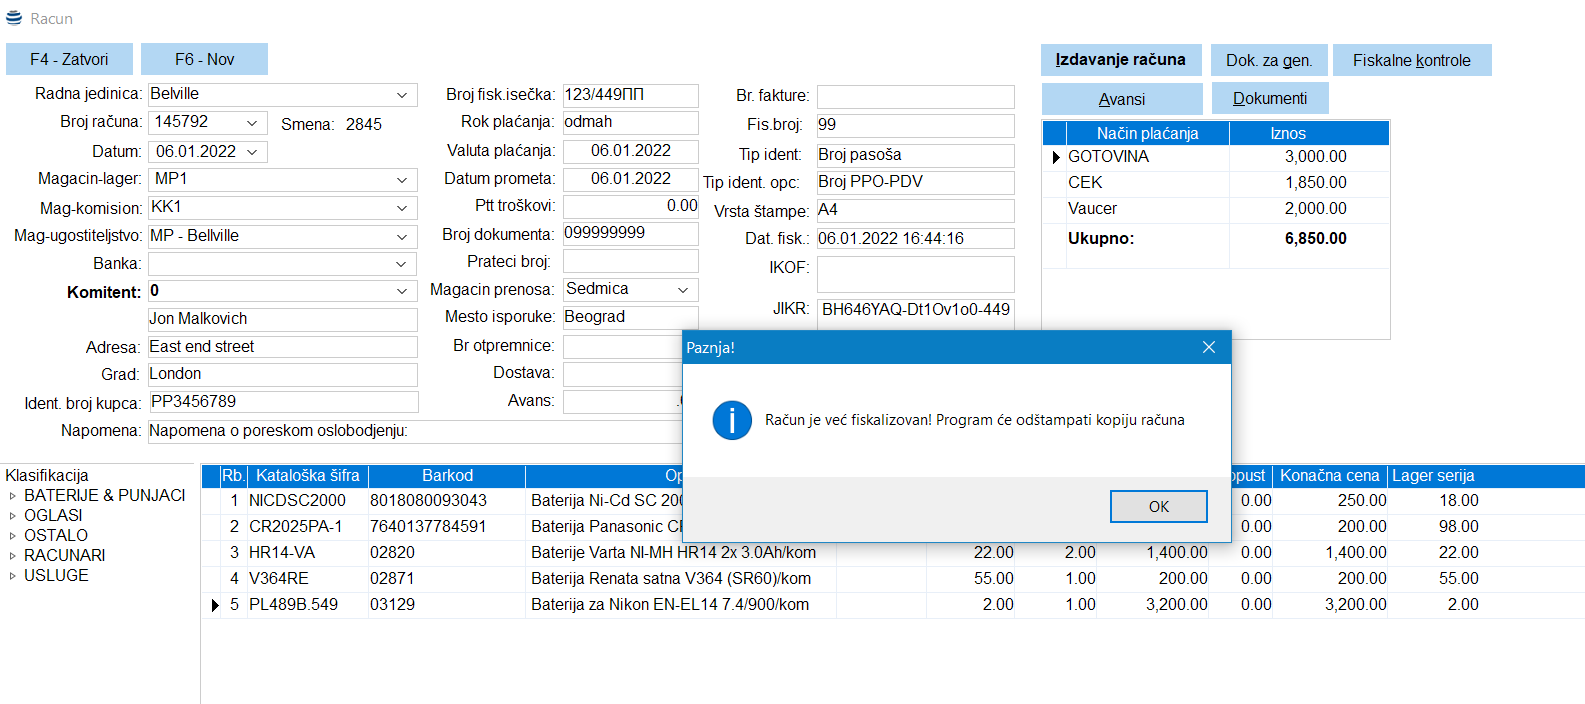Select the GOTOVINA payment row

pos(1108,157)
